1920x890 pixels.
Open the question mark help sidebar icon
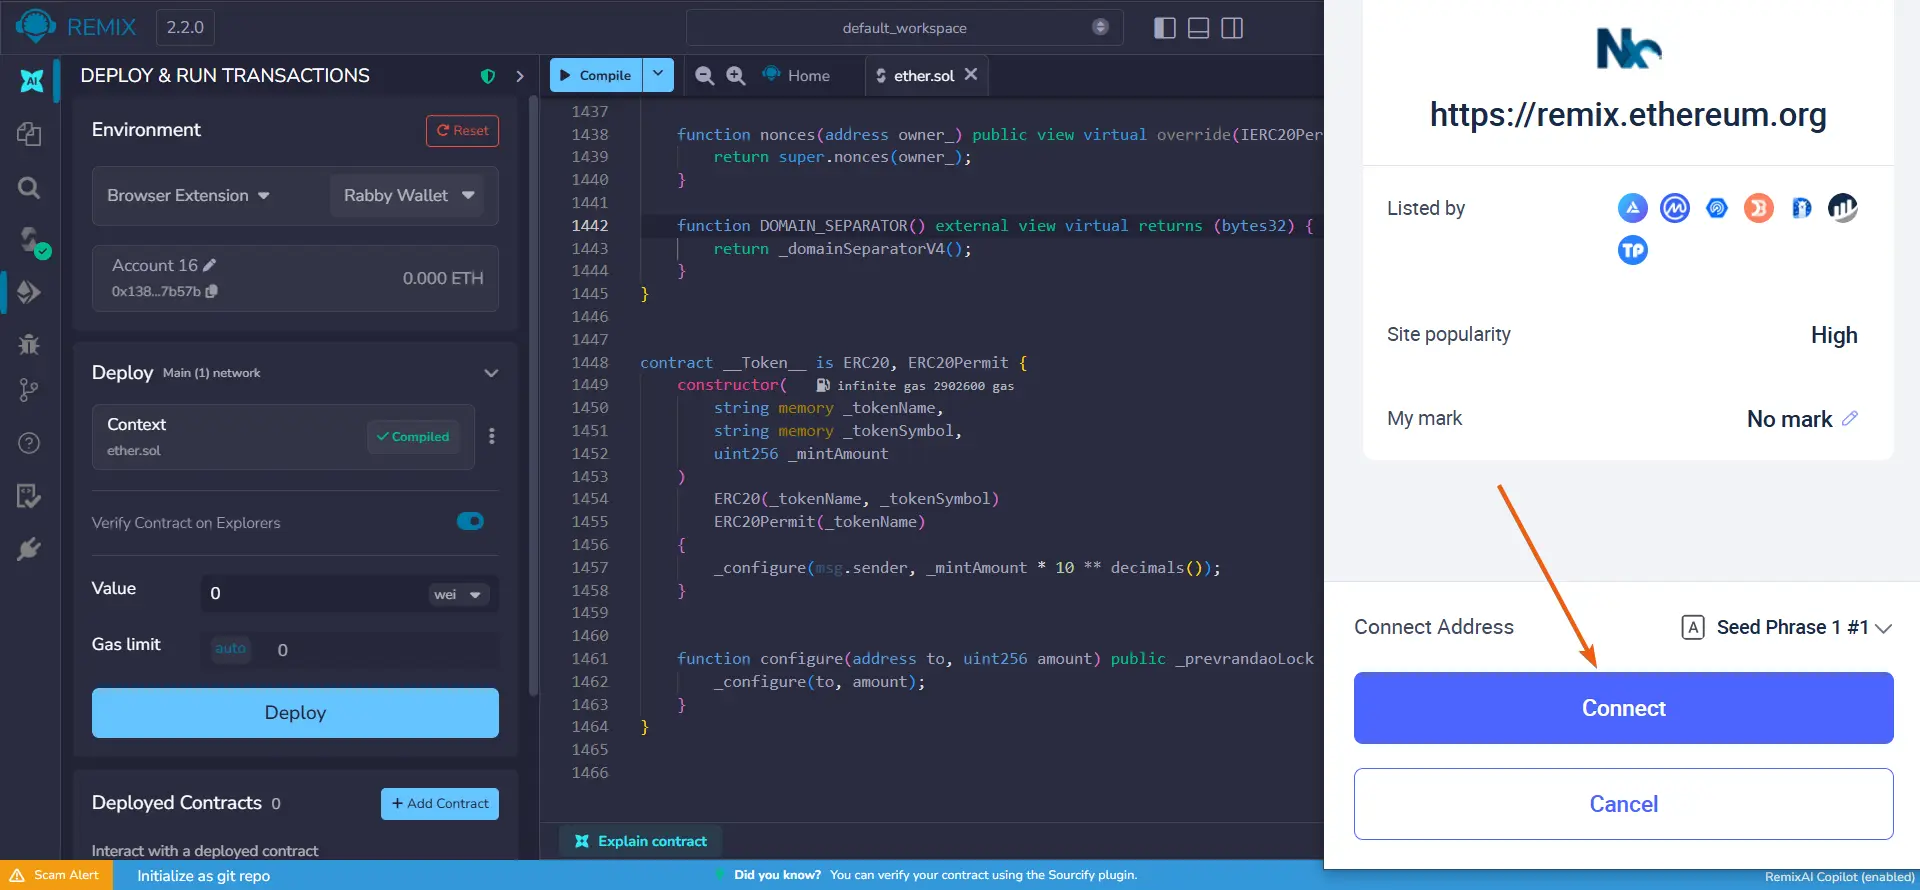coord(29,443)
